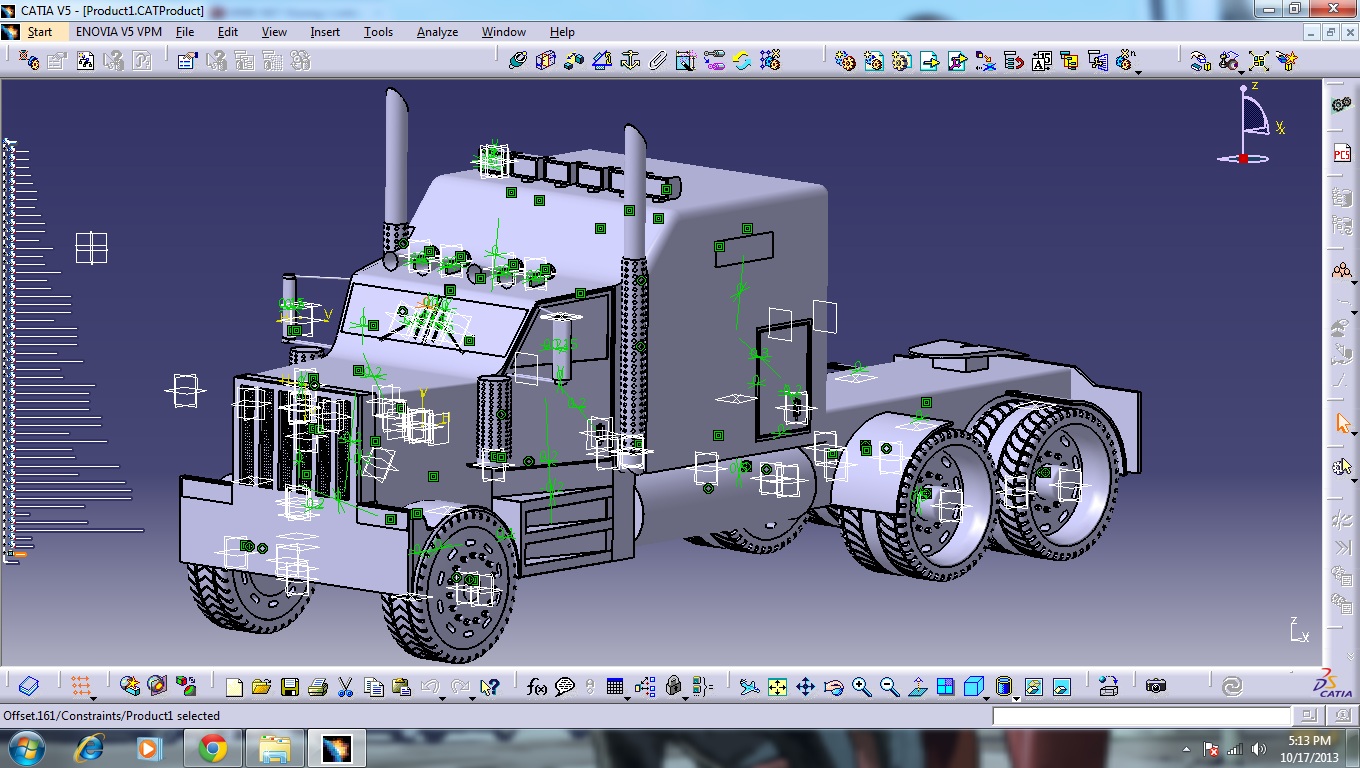Viewport: 1360px width, 768px height.
Task: Insert a new Component via gear icon
Action: (845, 61)
